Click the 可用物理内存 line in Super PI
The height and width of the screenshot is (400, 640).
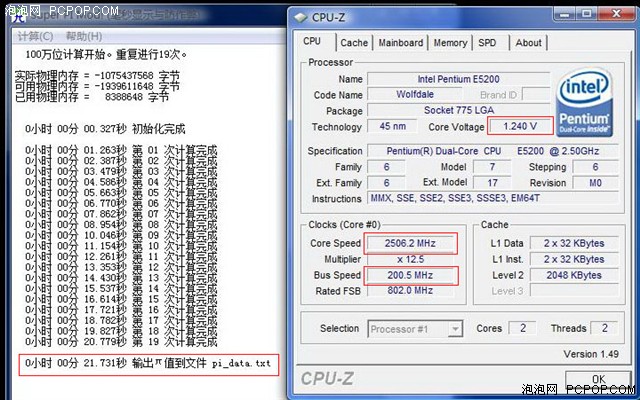click(x=97, y=86)
